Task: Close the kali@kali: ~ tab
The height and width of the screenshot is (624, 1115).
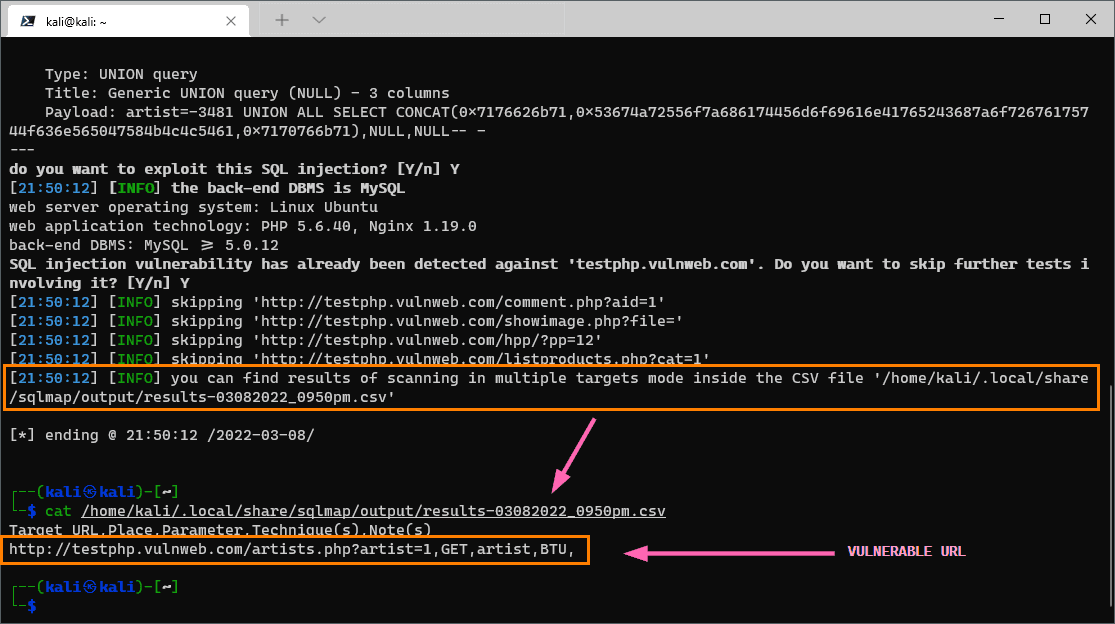Action: click(x=231, y=21)
